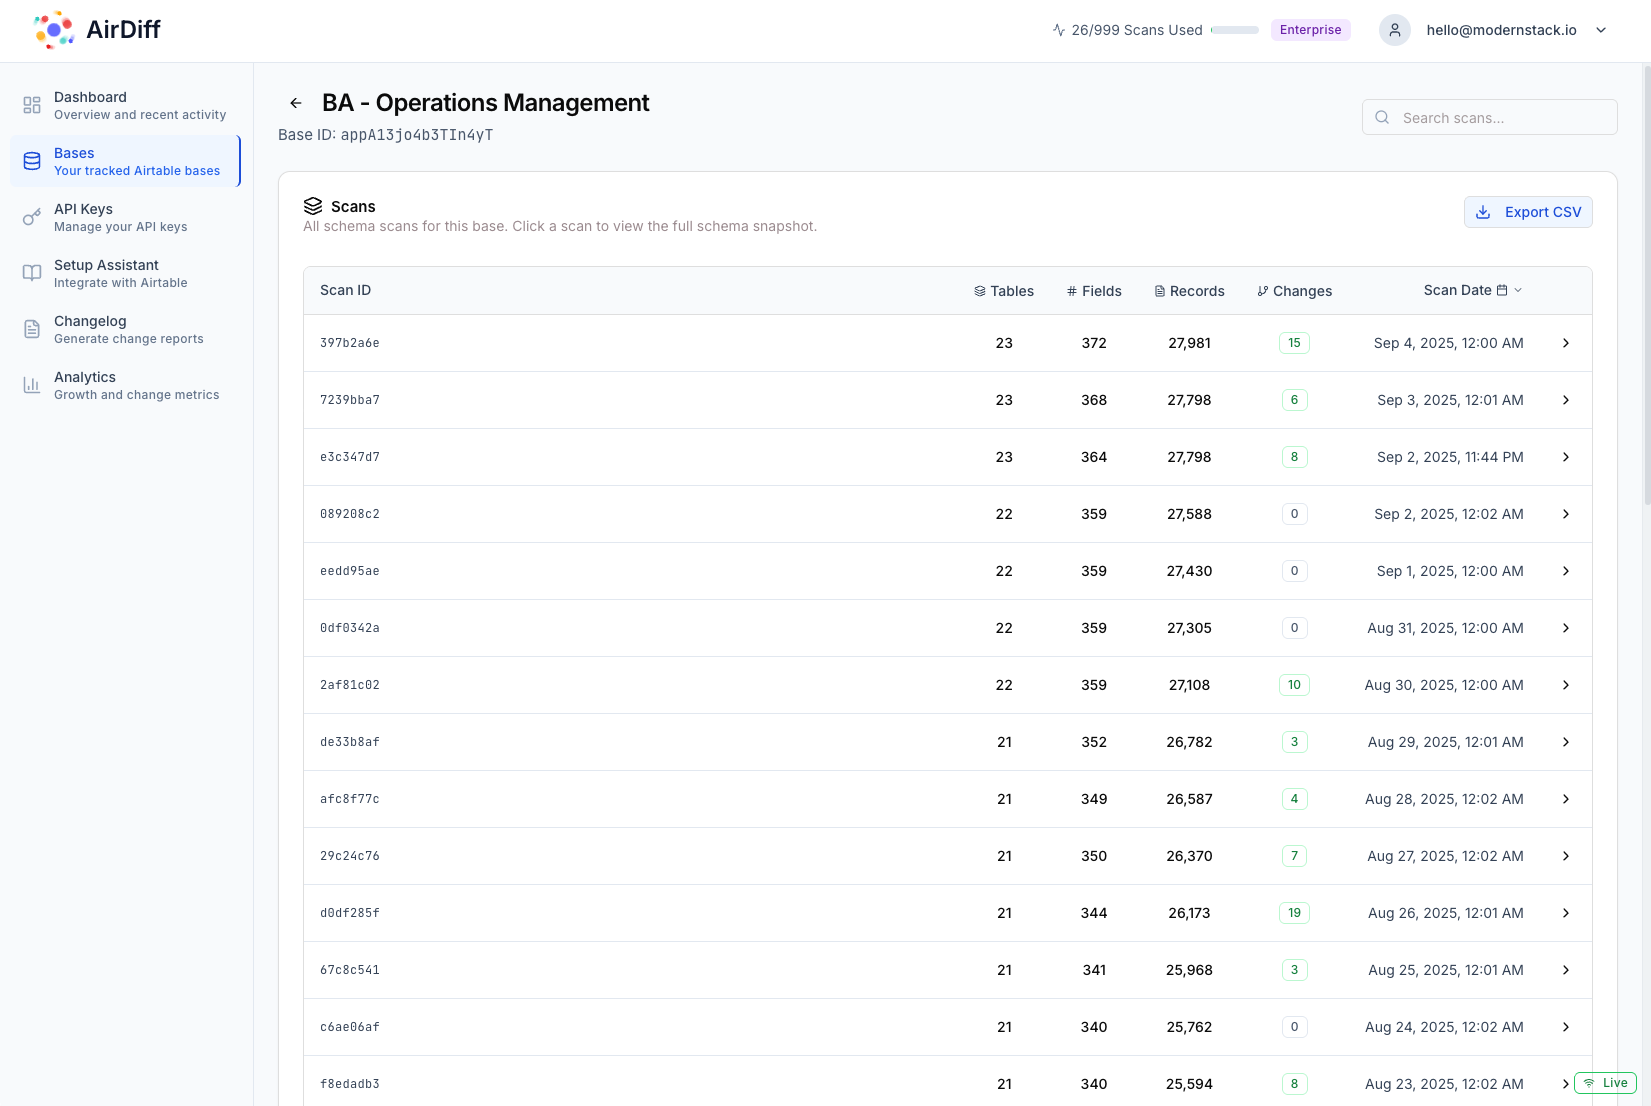This screenshot has height=1106, width=1651.
Task: Go back using the left arrow icon
Action: [x=296, y=103]
